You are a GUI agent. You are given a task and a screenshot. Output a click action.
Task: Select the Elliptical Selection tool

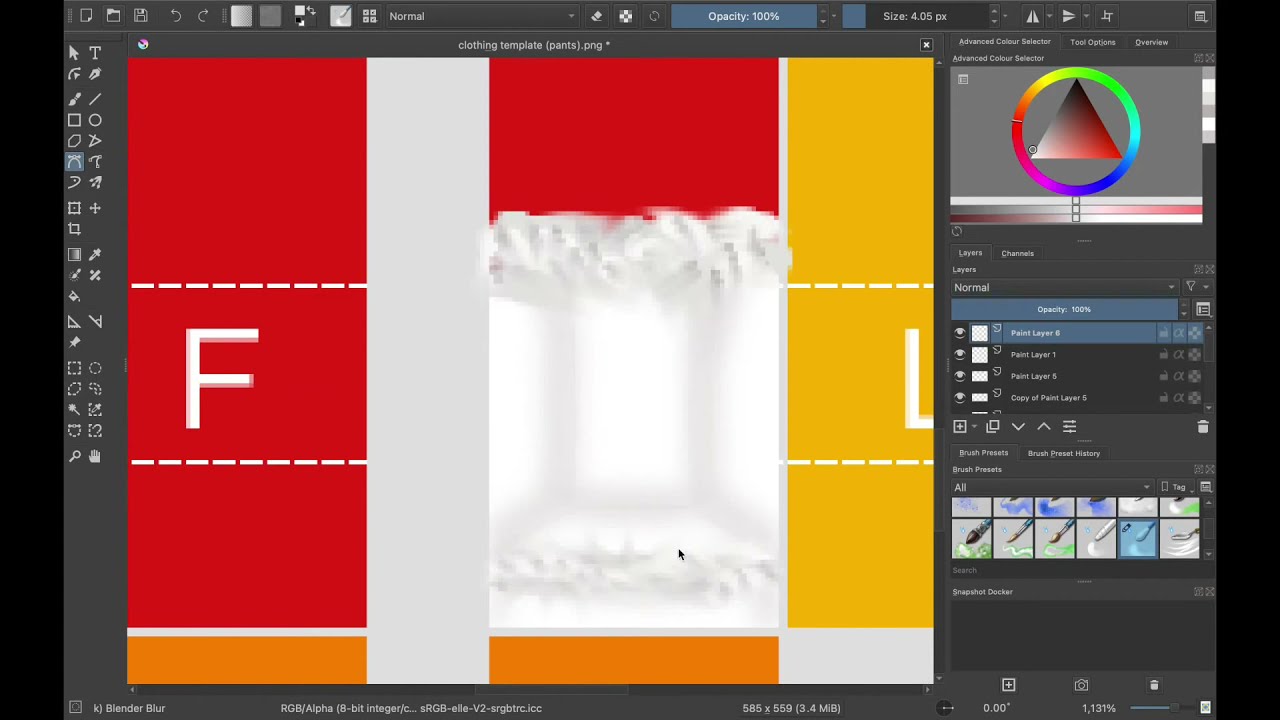[x=95, y=368]
